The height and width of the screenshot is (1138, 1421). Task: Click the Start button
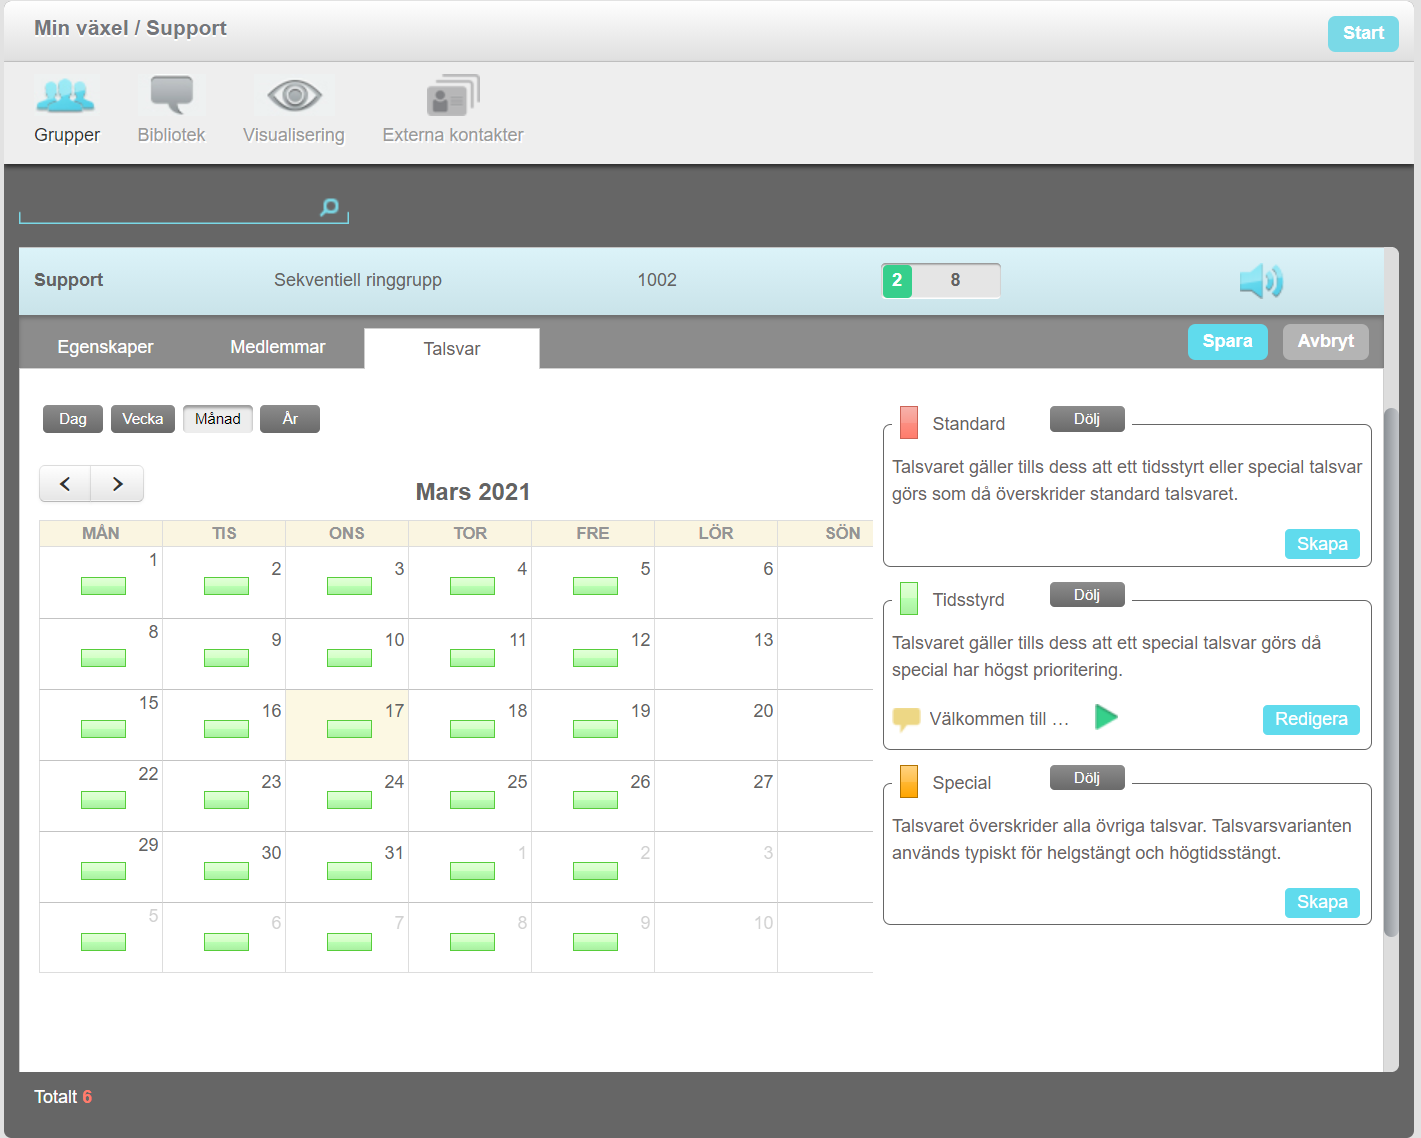(1363, 34)
